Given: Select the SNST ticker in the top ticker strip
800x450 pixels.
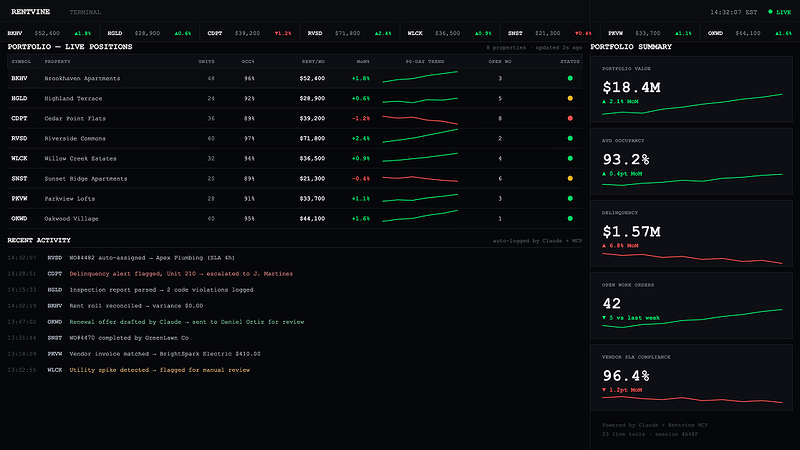Looking at the screenshot, I should click(x=549, y=33).
